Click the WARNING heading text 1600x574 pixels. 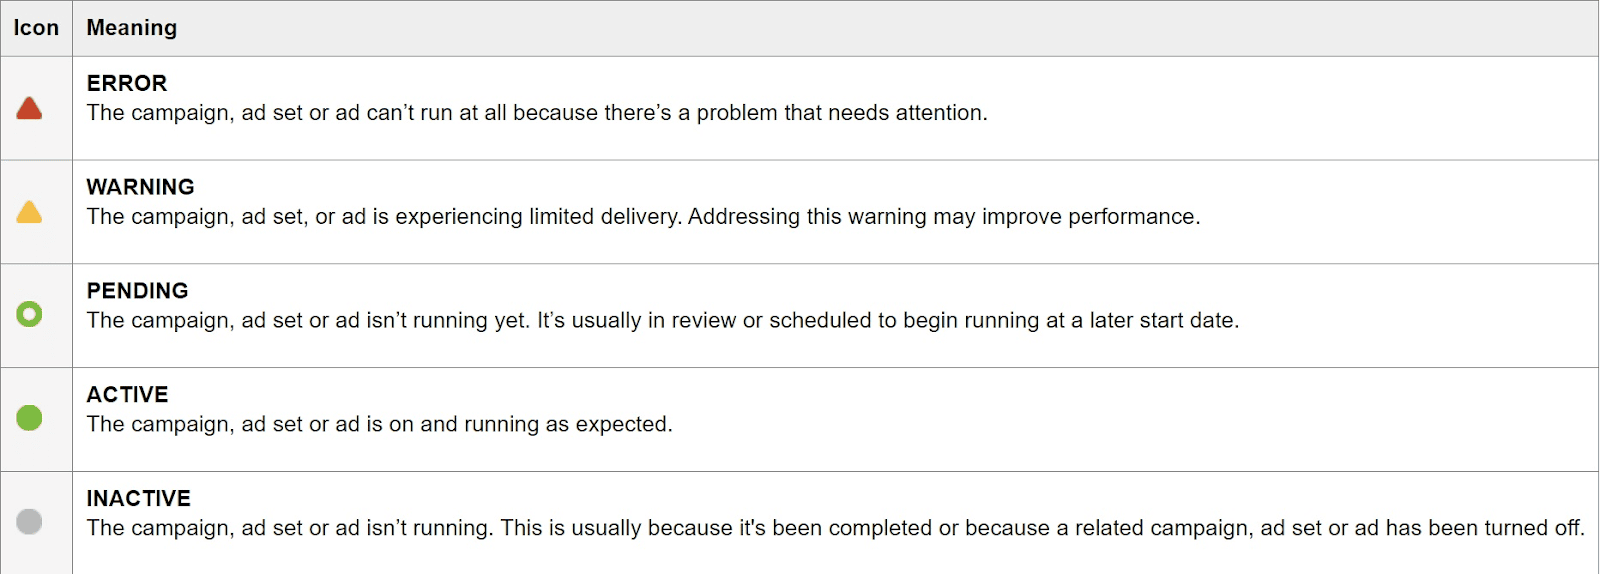click(x=141, y=187)
